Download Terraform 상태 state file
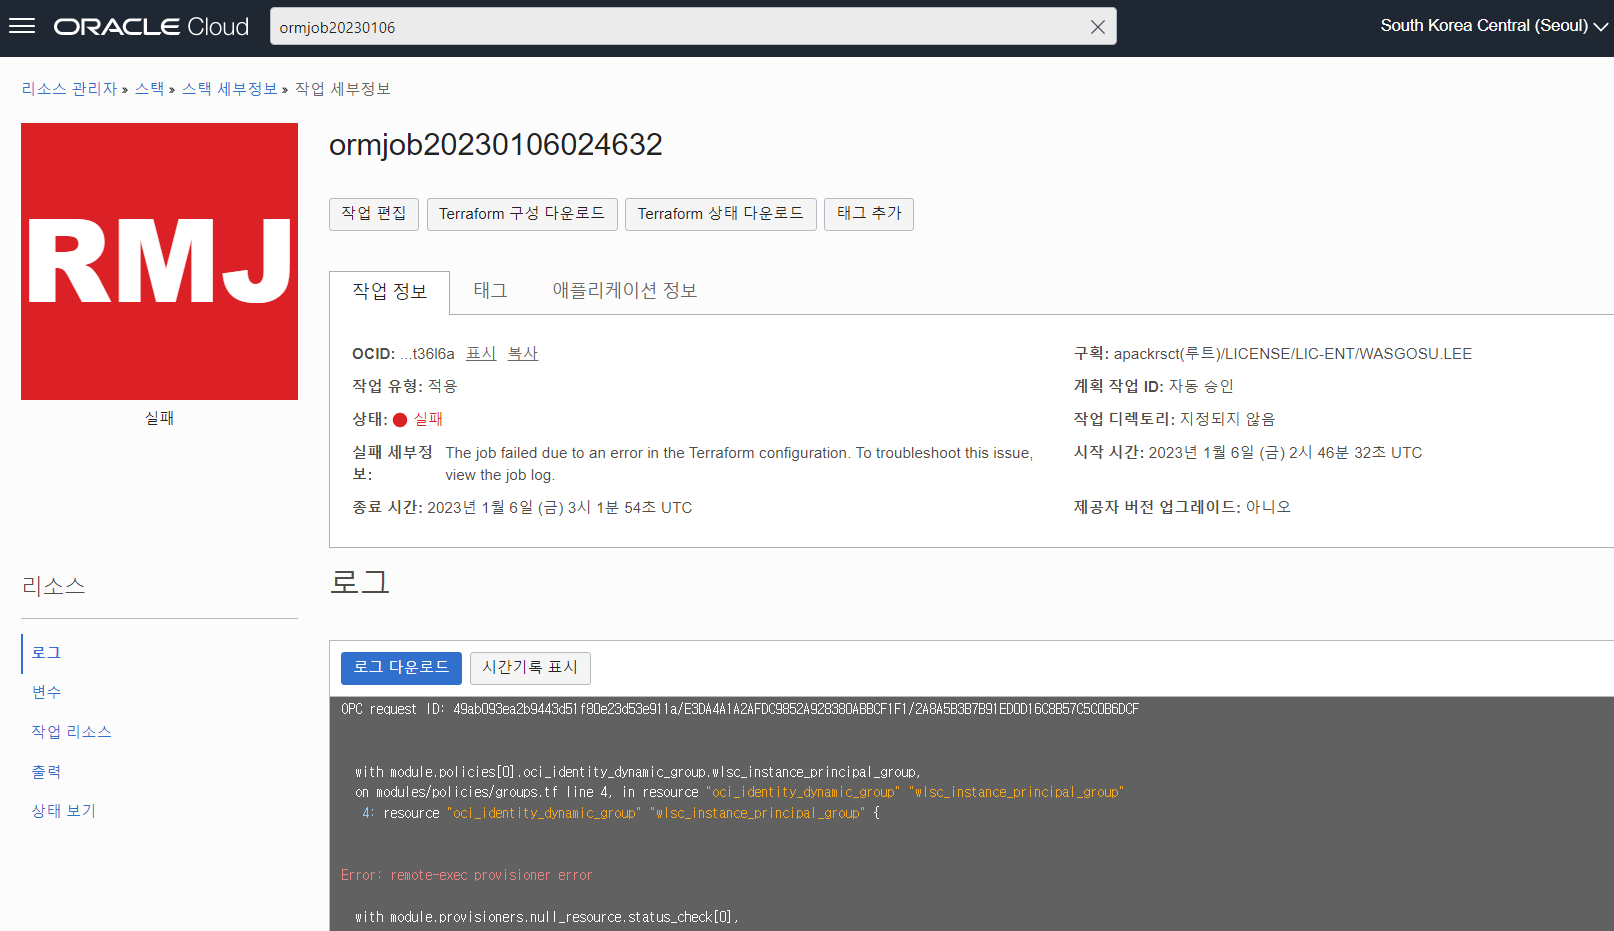Screen dimensions: 1614x931 721,214
